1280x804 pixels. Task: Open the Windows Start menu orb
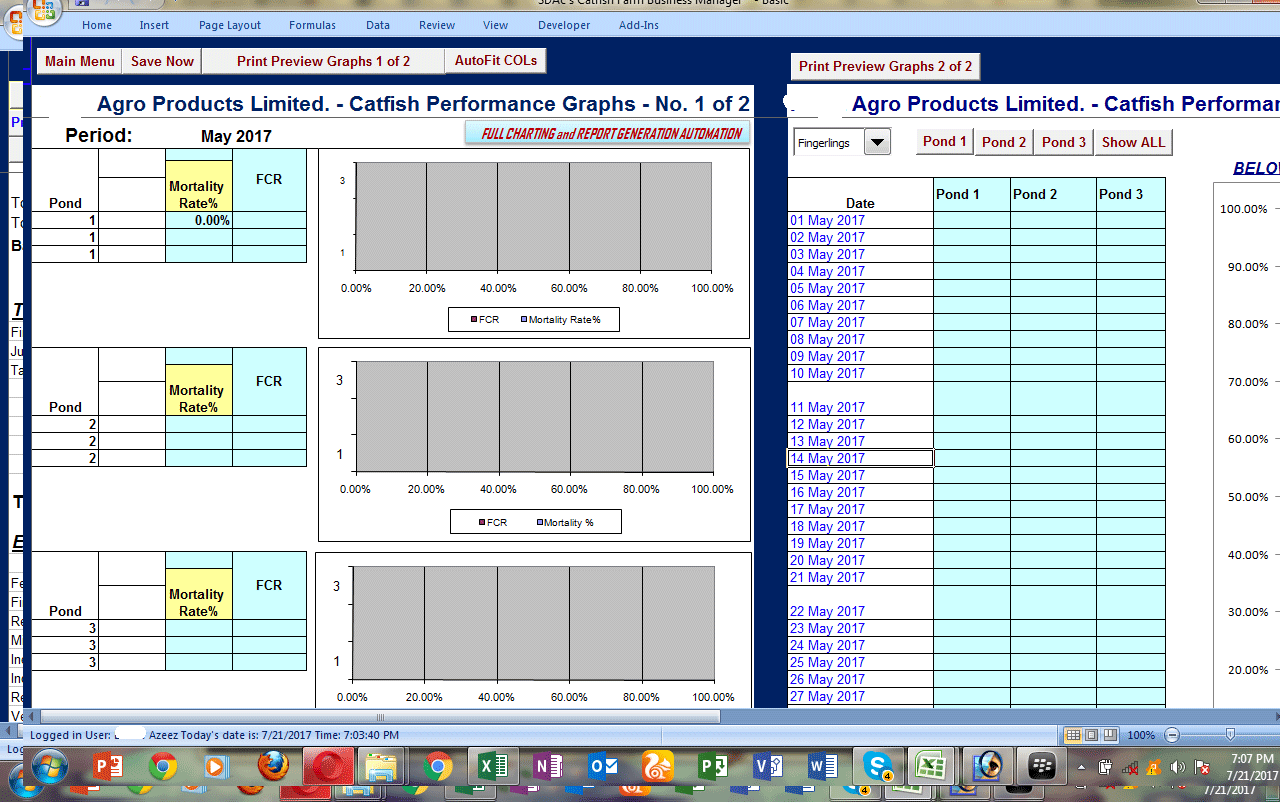(50, 767)
